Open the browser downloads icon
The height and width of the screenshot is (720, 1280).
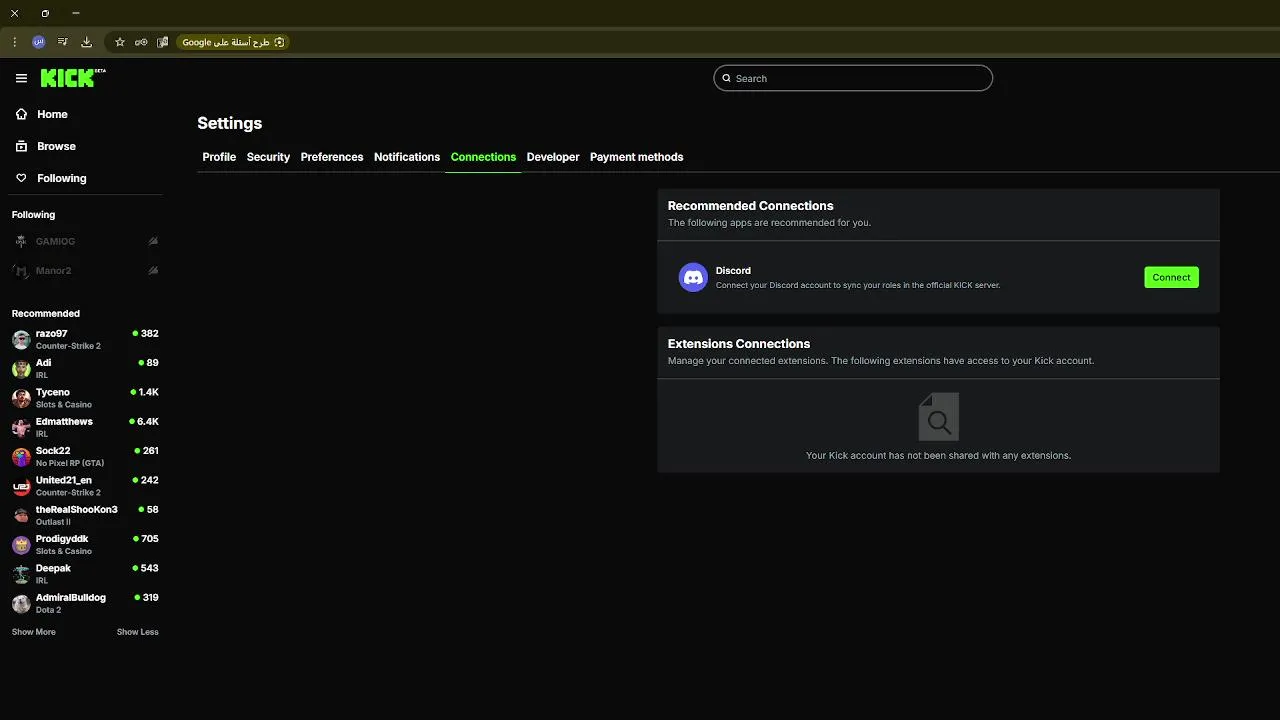[86, 42]
